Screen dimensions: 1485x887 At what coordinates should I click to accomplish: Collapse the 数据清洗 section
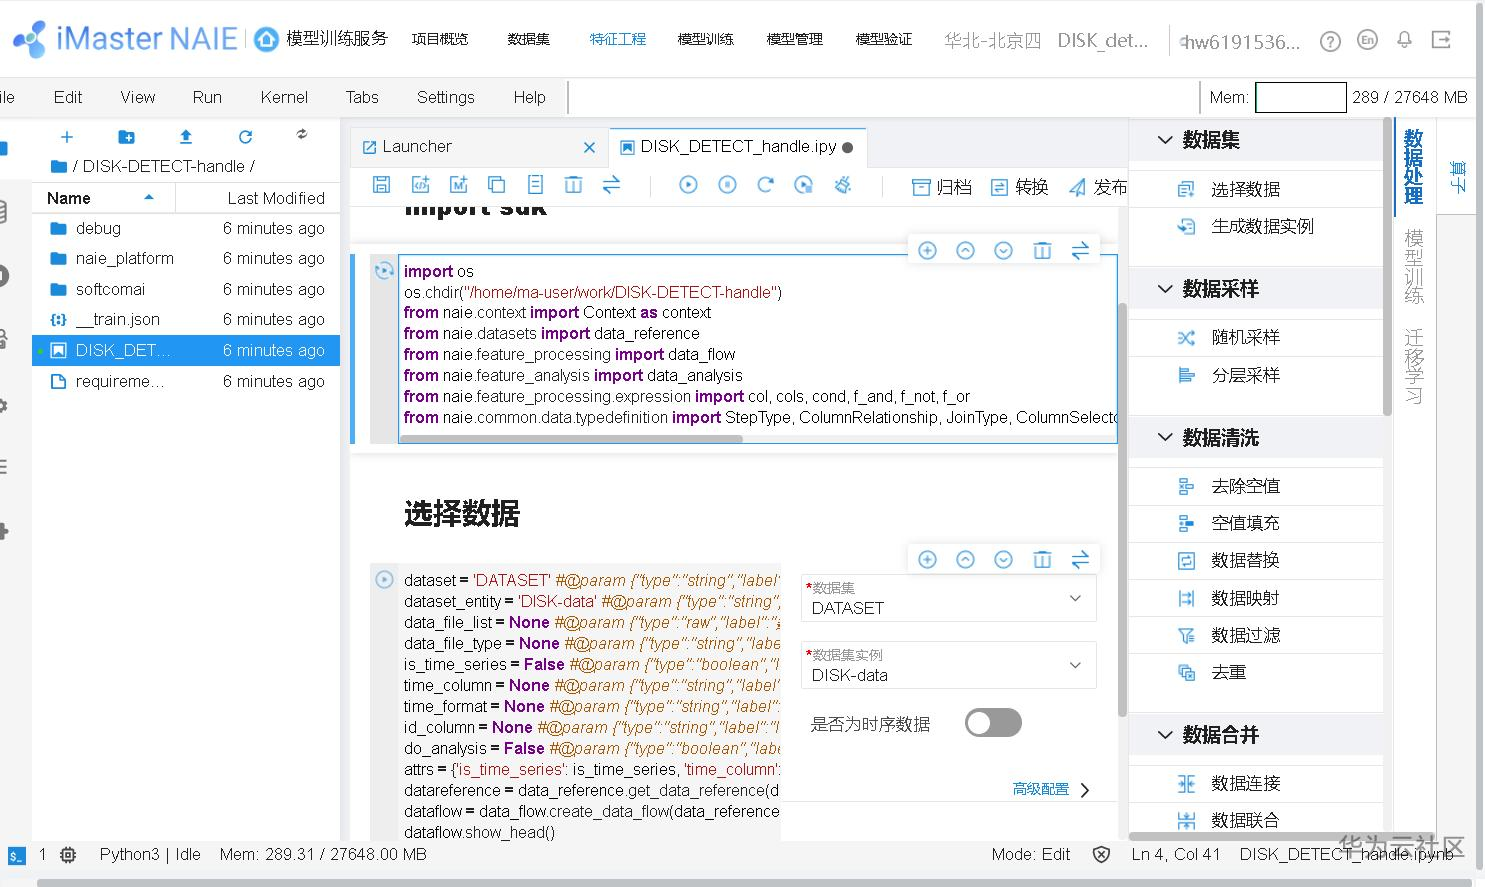[1164, 437]
